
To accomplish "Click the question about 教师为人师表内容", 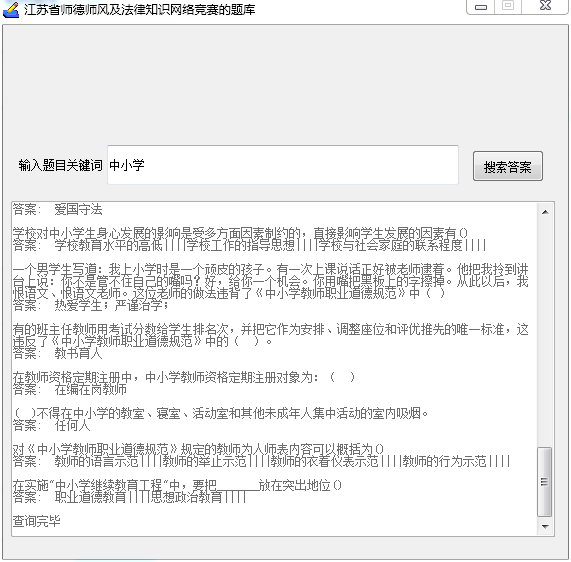I will point(198,449).
